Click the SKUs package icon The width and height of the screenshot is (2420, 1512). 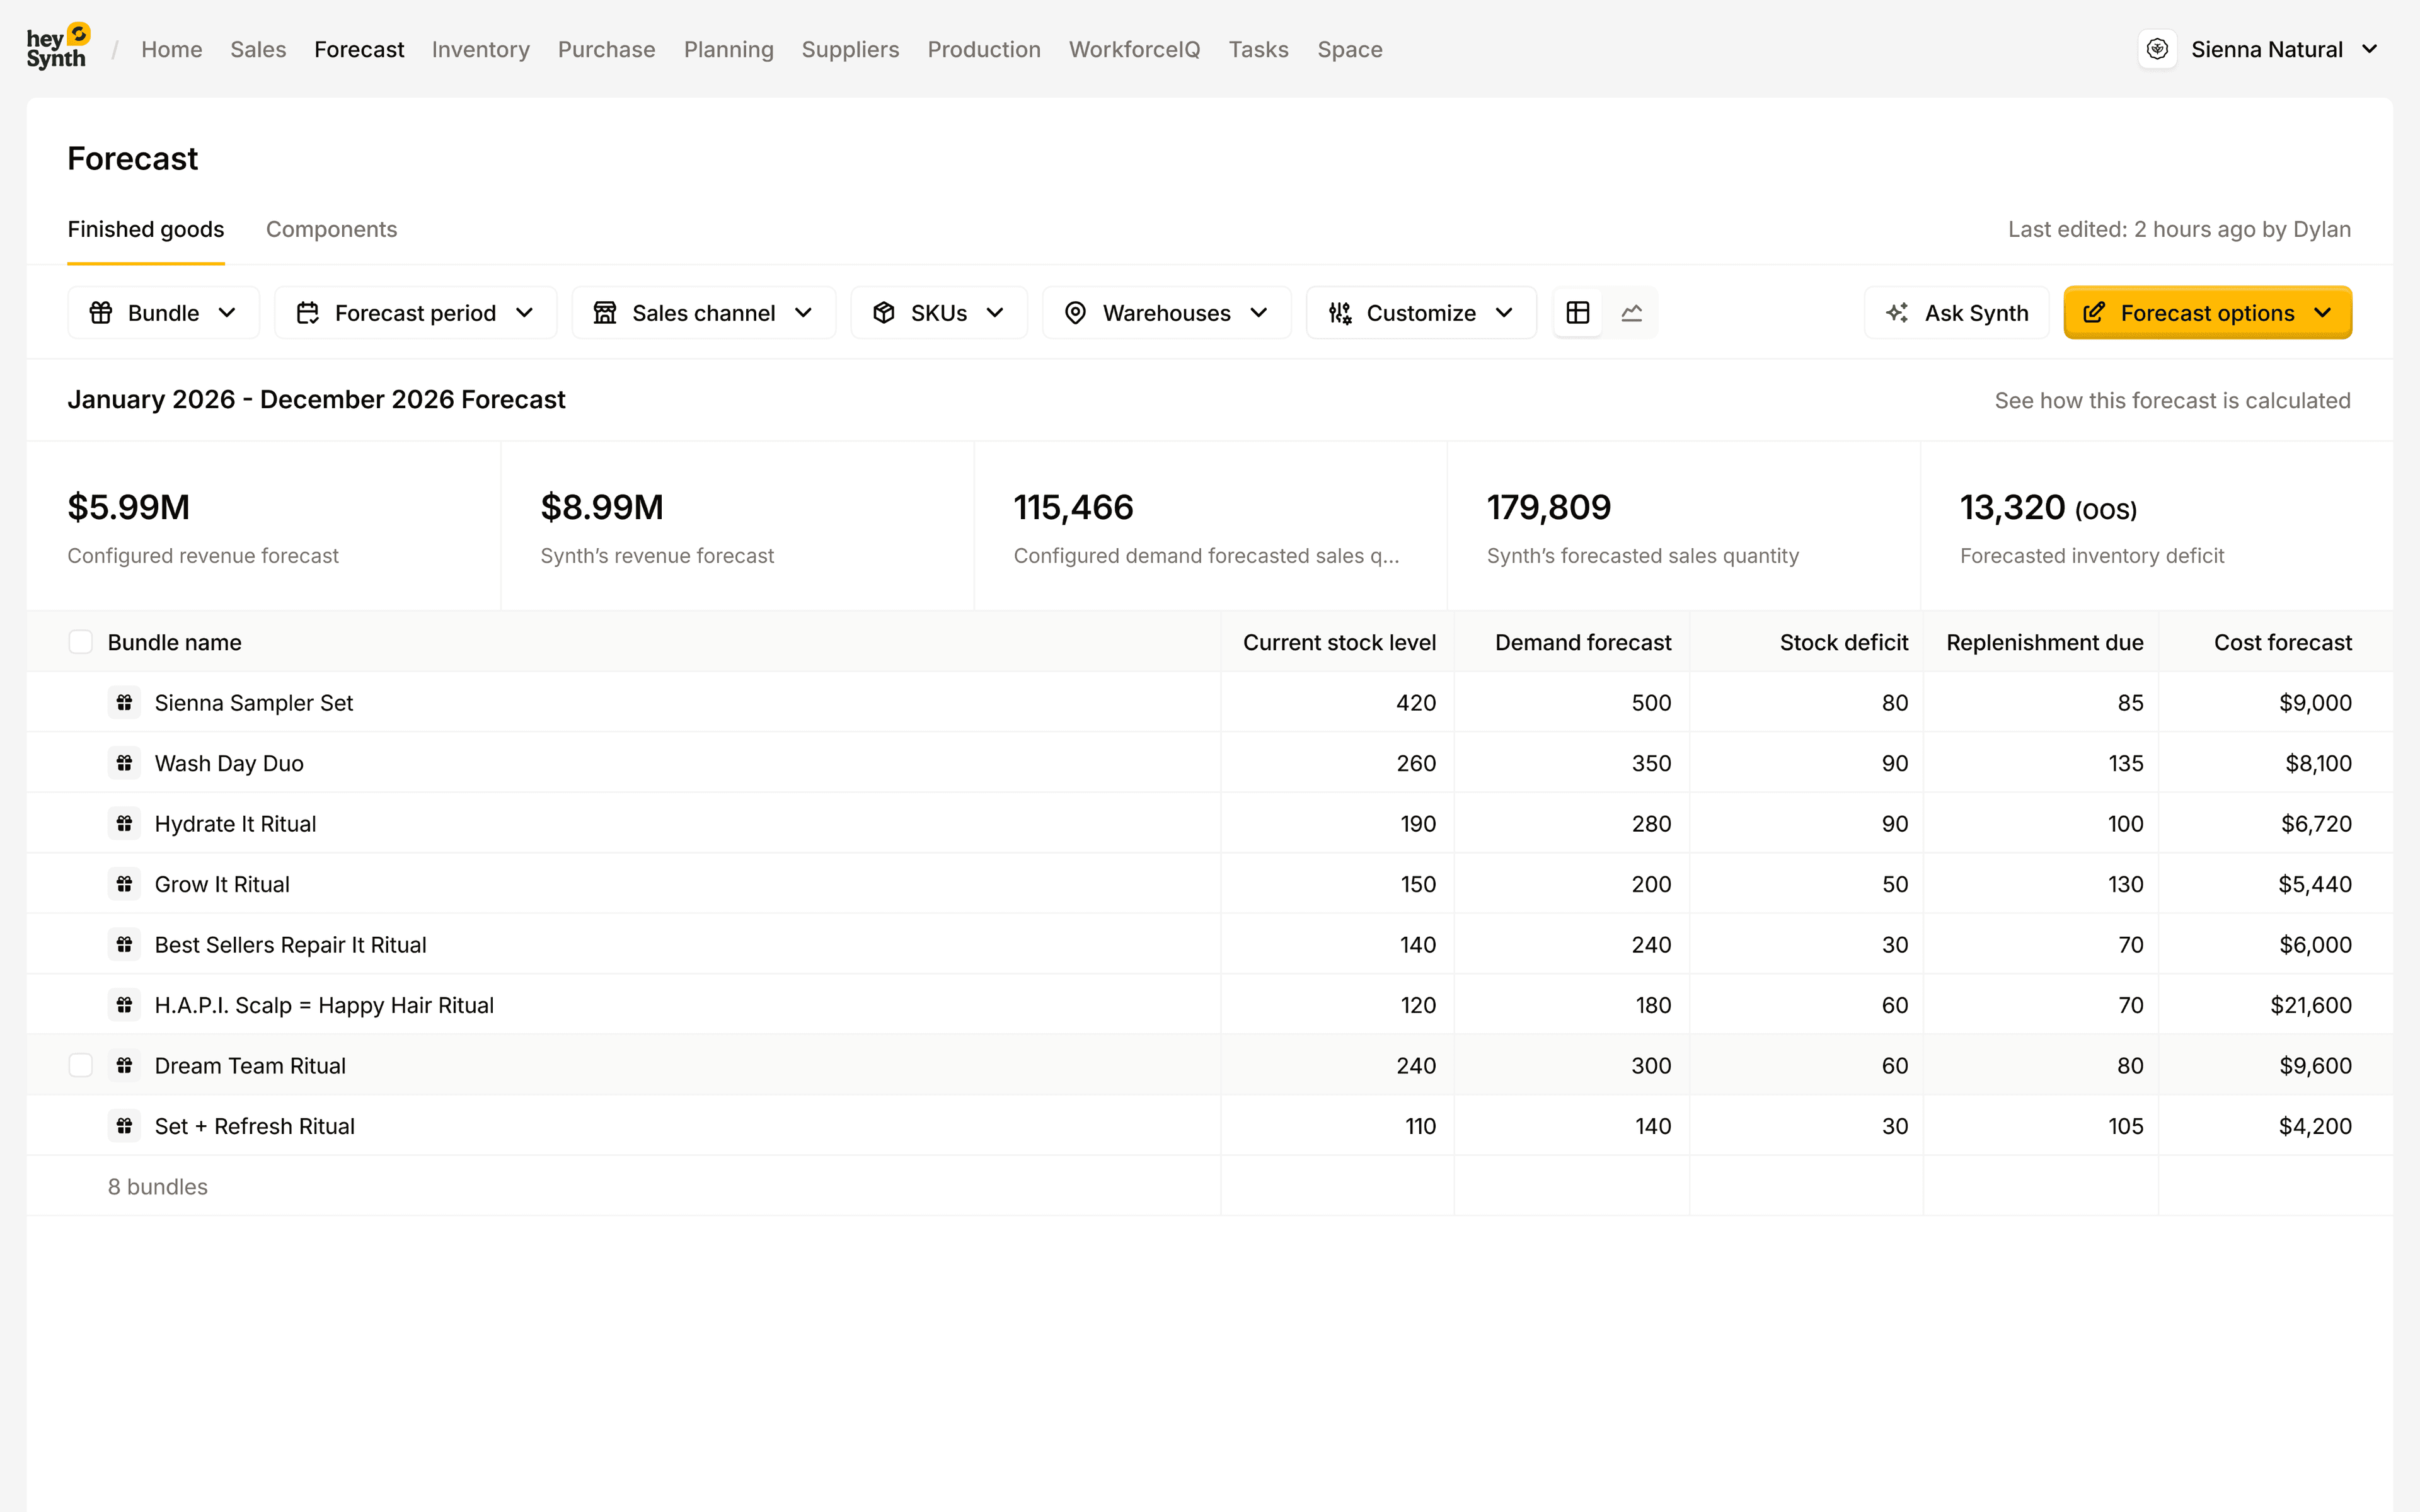[x=884, y=312]
